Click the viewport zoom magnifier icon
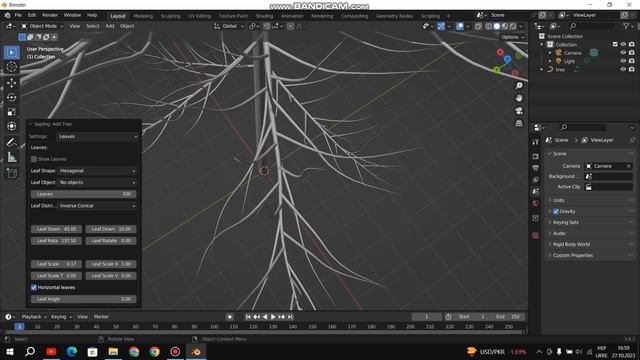This screenshot has height=360, width=640. pos(519,86)
